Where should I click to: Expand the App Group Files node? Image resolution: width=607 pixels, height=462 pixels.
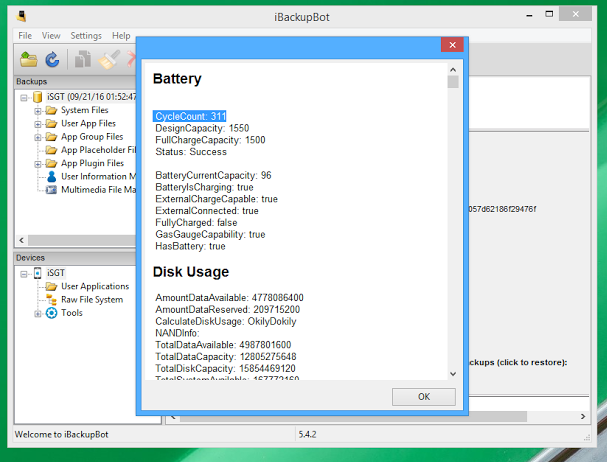[38, 137]
